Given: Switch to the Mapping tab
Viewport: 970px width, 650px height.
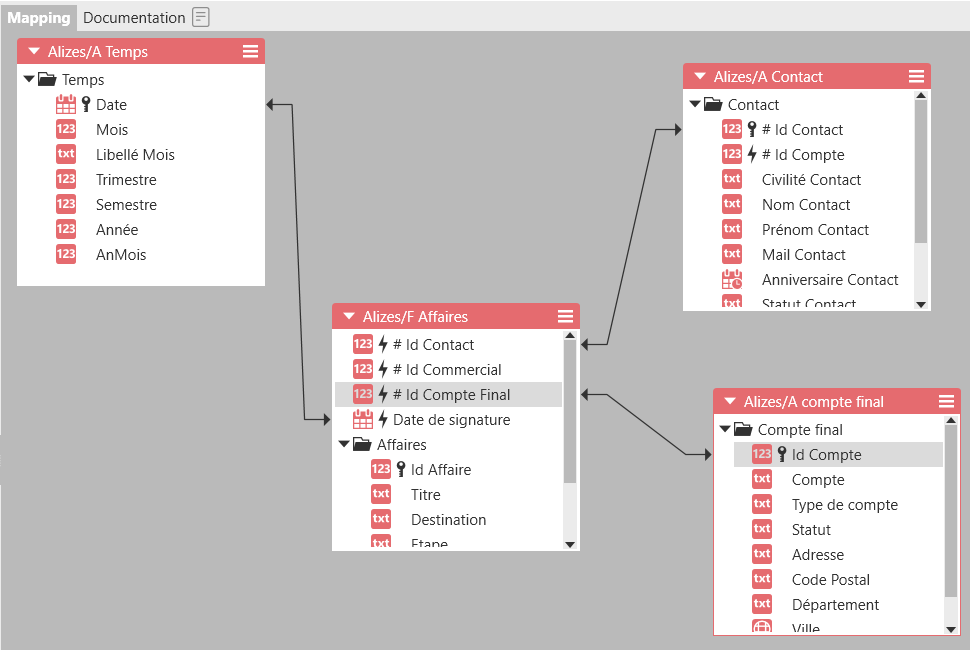Looking at the screenshot, I should pos(39,17).
